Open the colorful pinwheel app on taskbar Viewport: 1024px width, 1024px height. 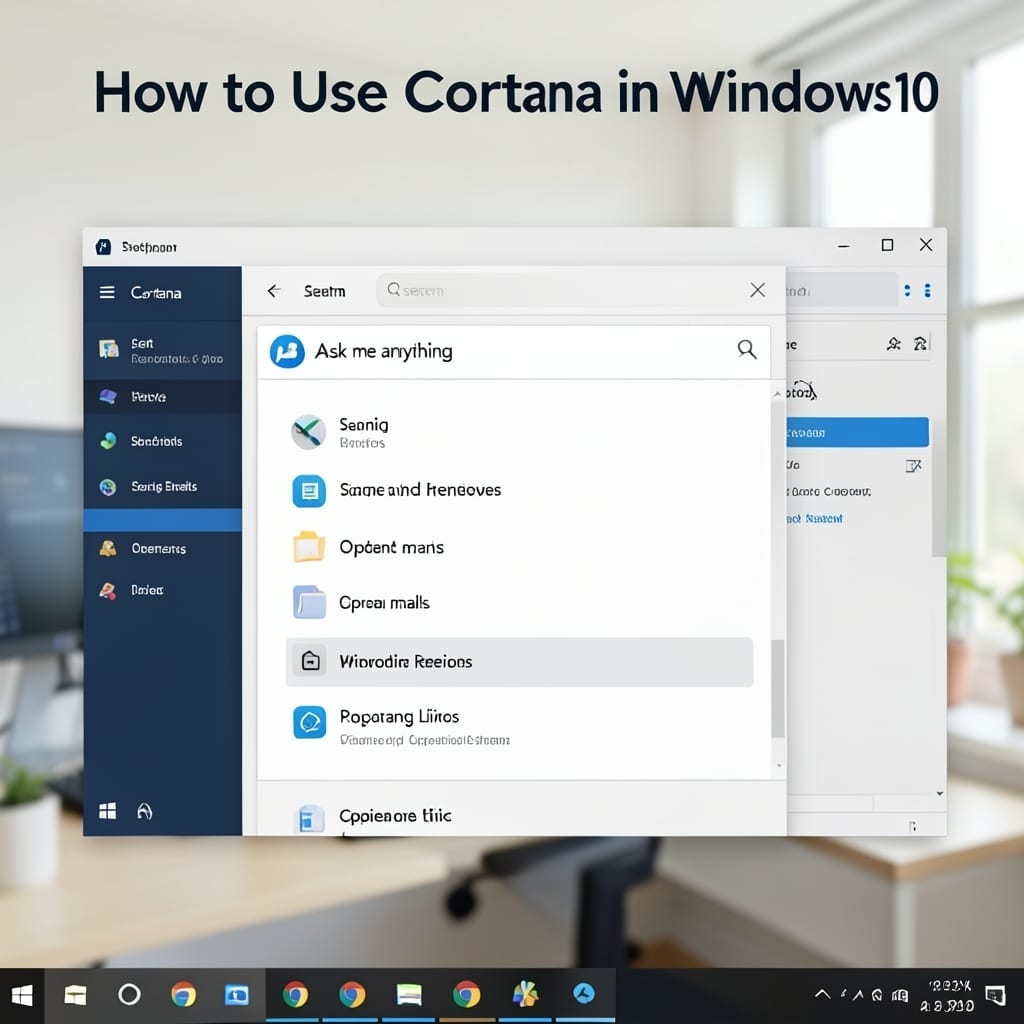point(526,994)
